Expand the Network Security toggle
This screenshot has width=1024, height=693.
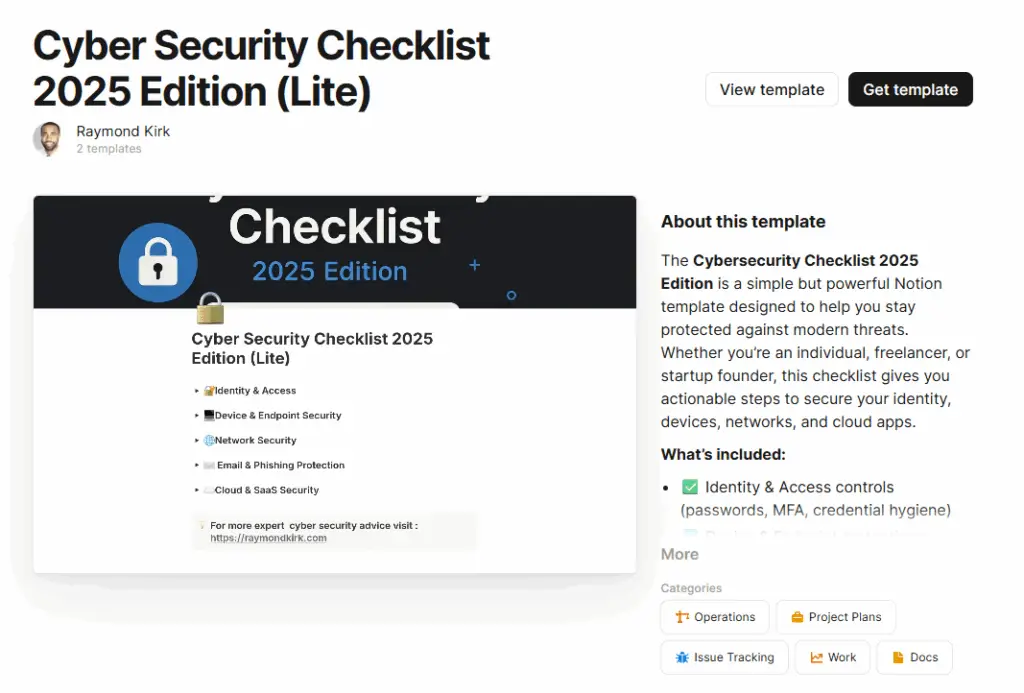click(x=197, y=441)
